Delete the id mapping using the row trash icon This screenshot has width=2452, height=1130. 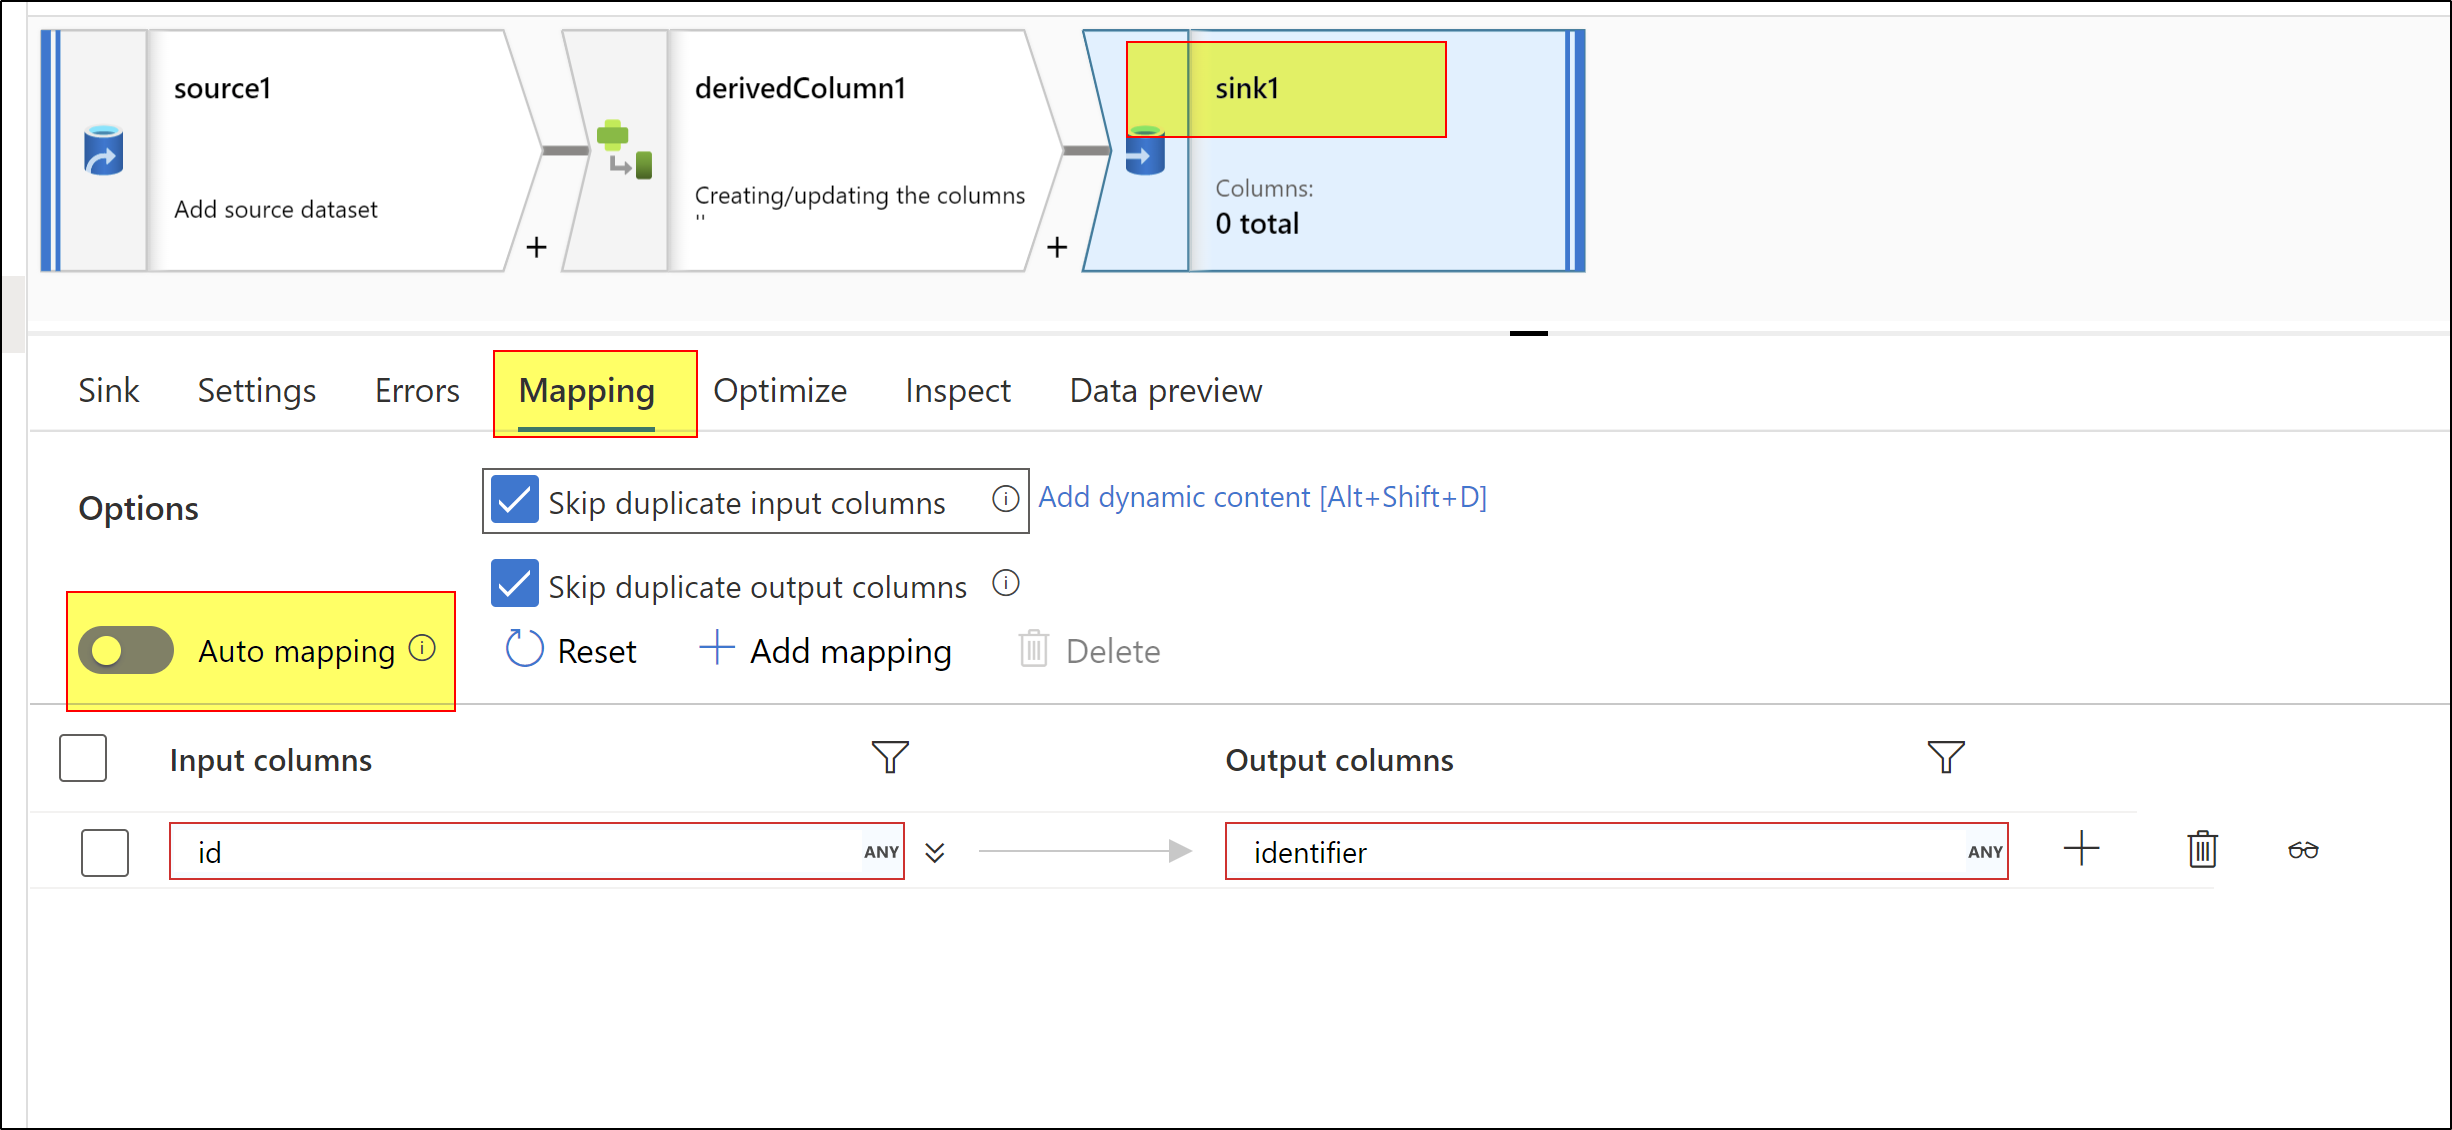pos(2202,850)
